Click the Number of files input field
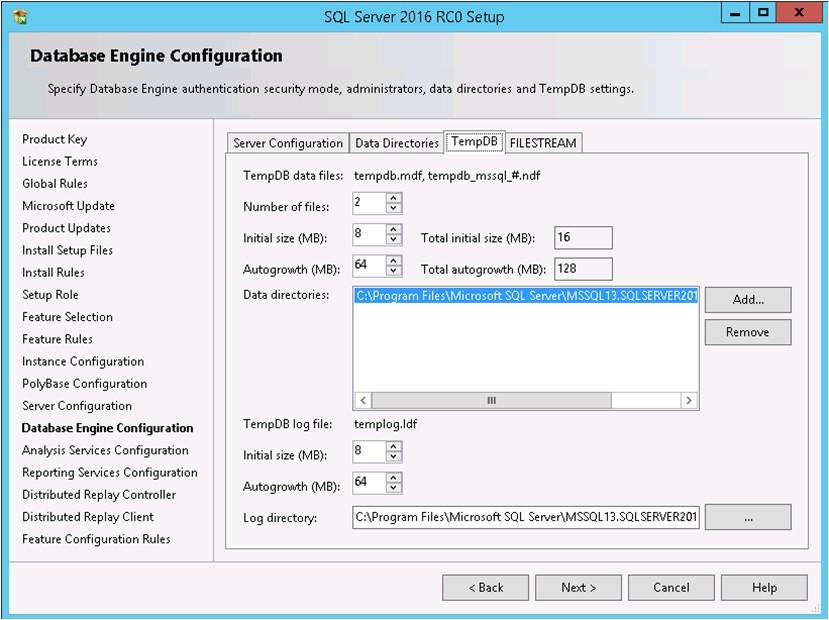This screenshot has height=620, width=829. pyautogui.click(x=370, y=203)
